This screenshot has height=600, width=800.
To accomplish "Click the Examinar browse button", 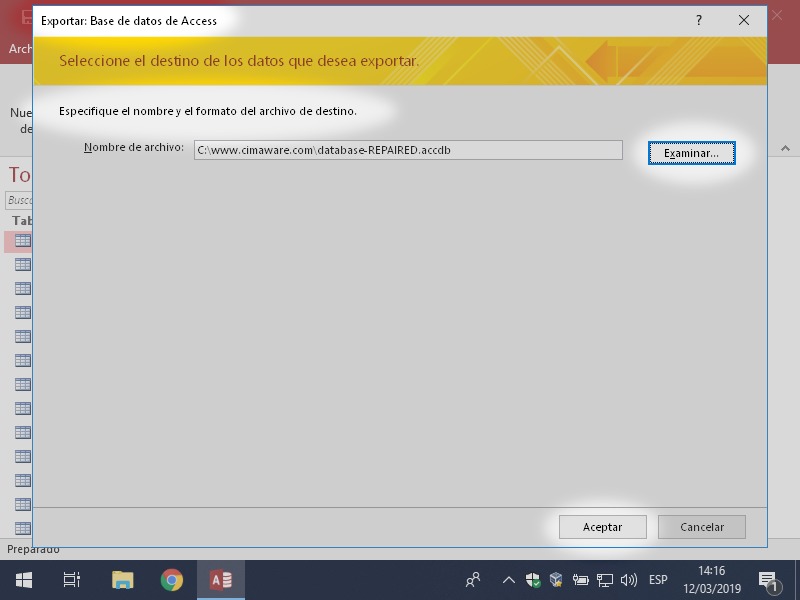I will (691, 153).
